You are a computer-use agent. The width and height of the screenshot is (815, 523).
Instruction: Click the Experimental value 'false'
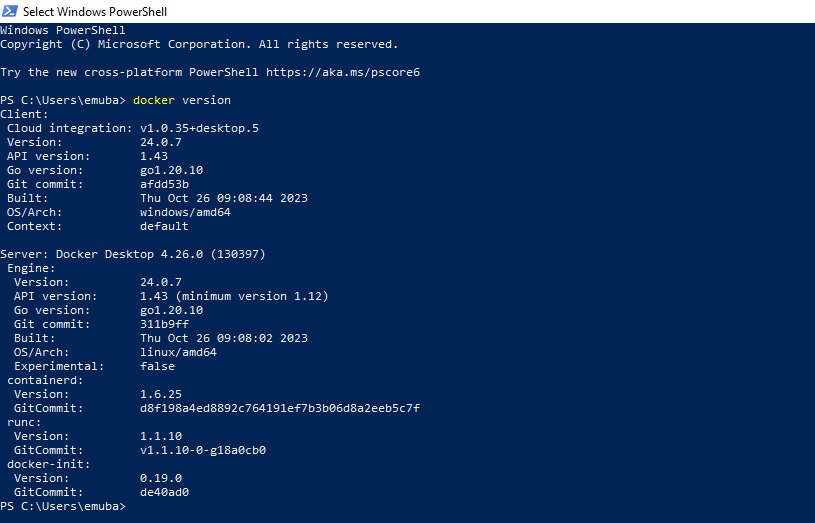tap(157, 367)
